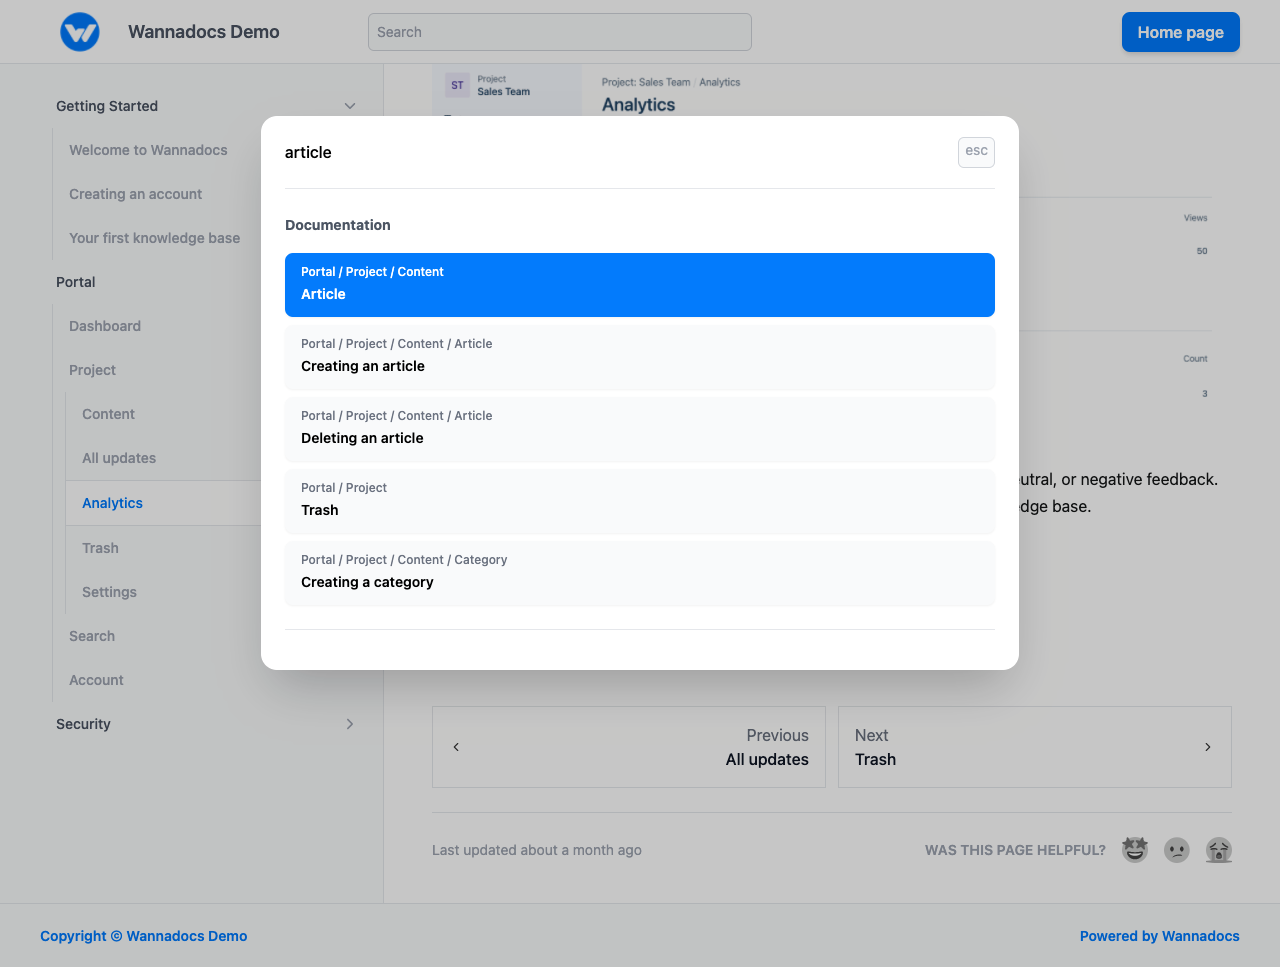This screenshot has height=967, width=1280.
Task: Open Your first knowledge base page
Action: tap(154, 238)
